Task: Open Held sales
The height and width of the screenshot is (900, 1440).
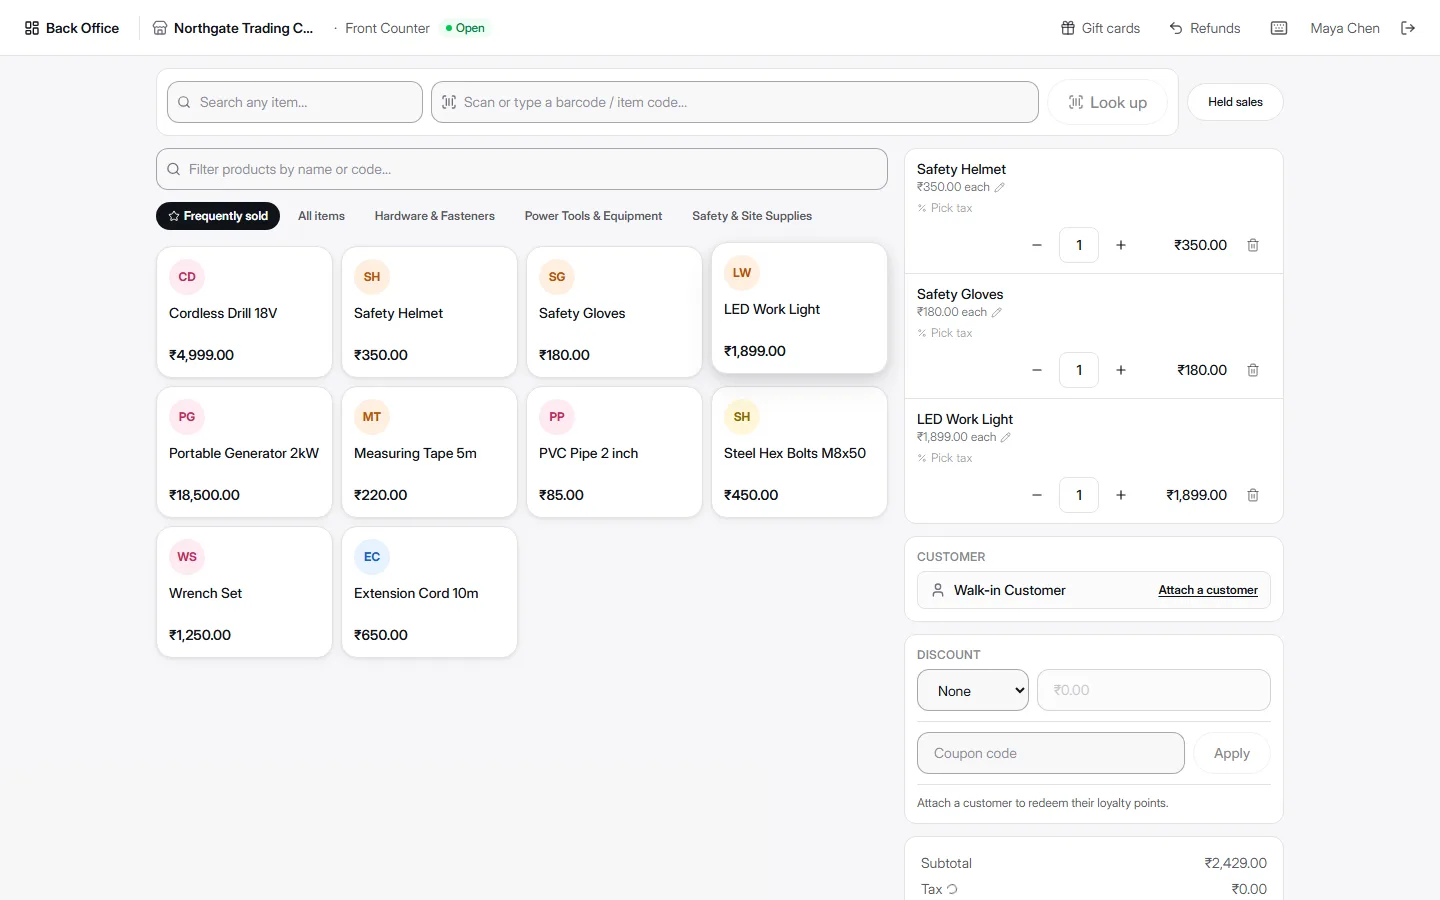Action: (x=1235, y=102)
